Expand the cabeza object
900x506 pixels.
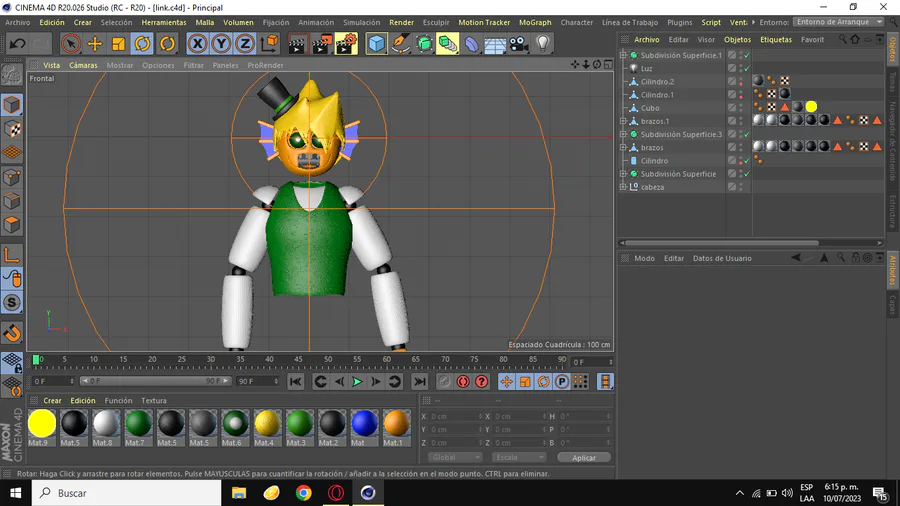tap(623, 187)
